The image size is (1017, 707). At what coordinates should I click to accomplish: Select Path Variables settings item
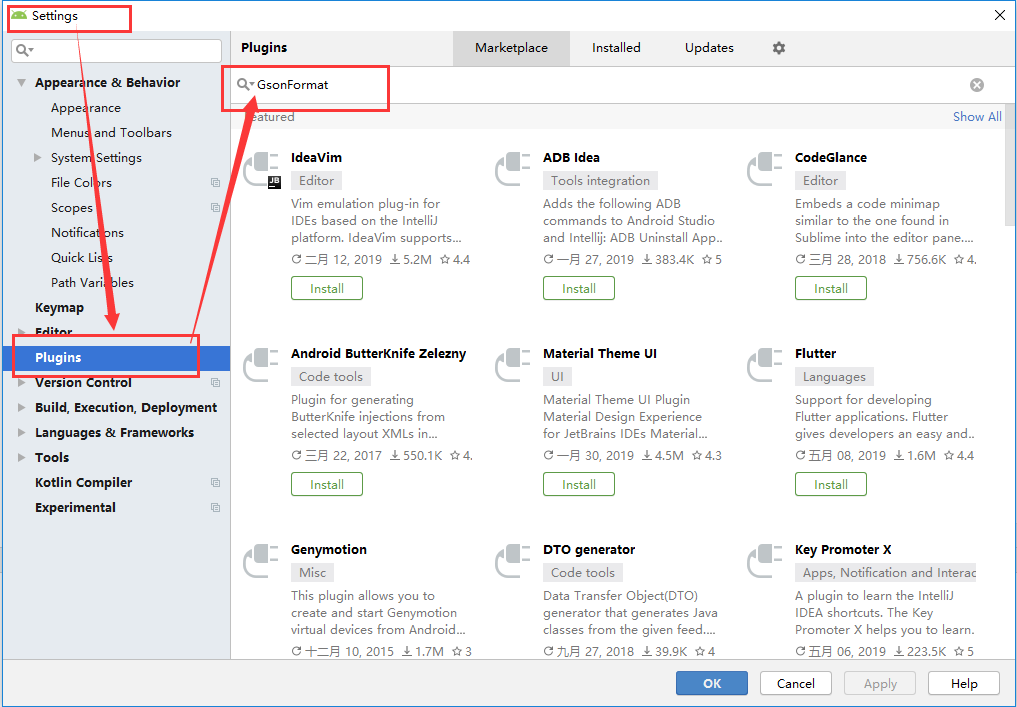coord(92,283)
